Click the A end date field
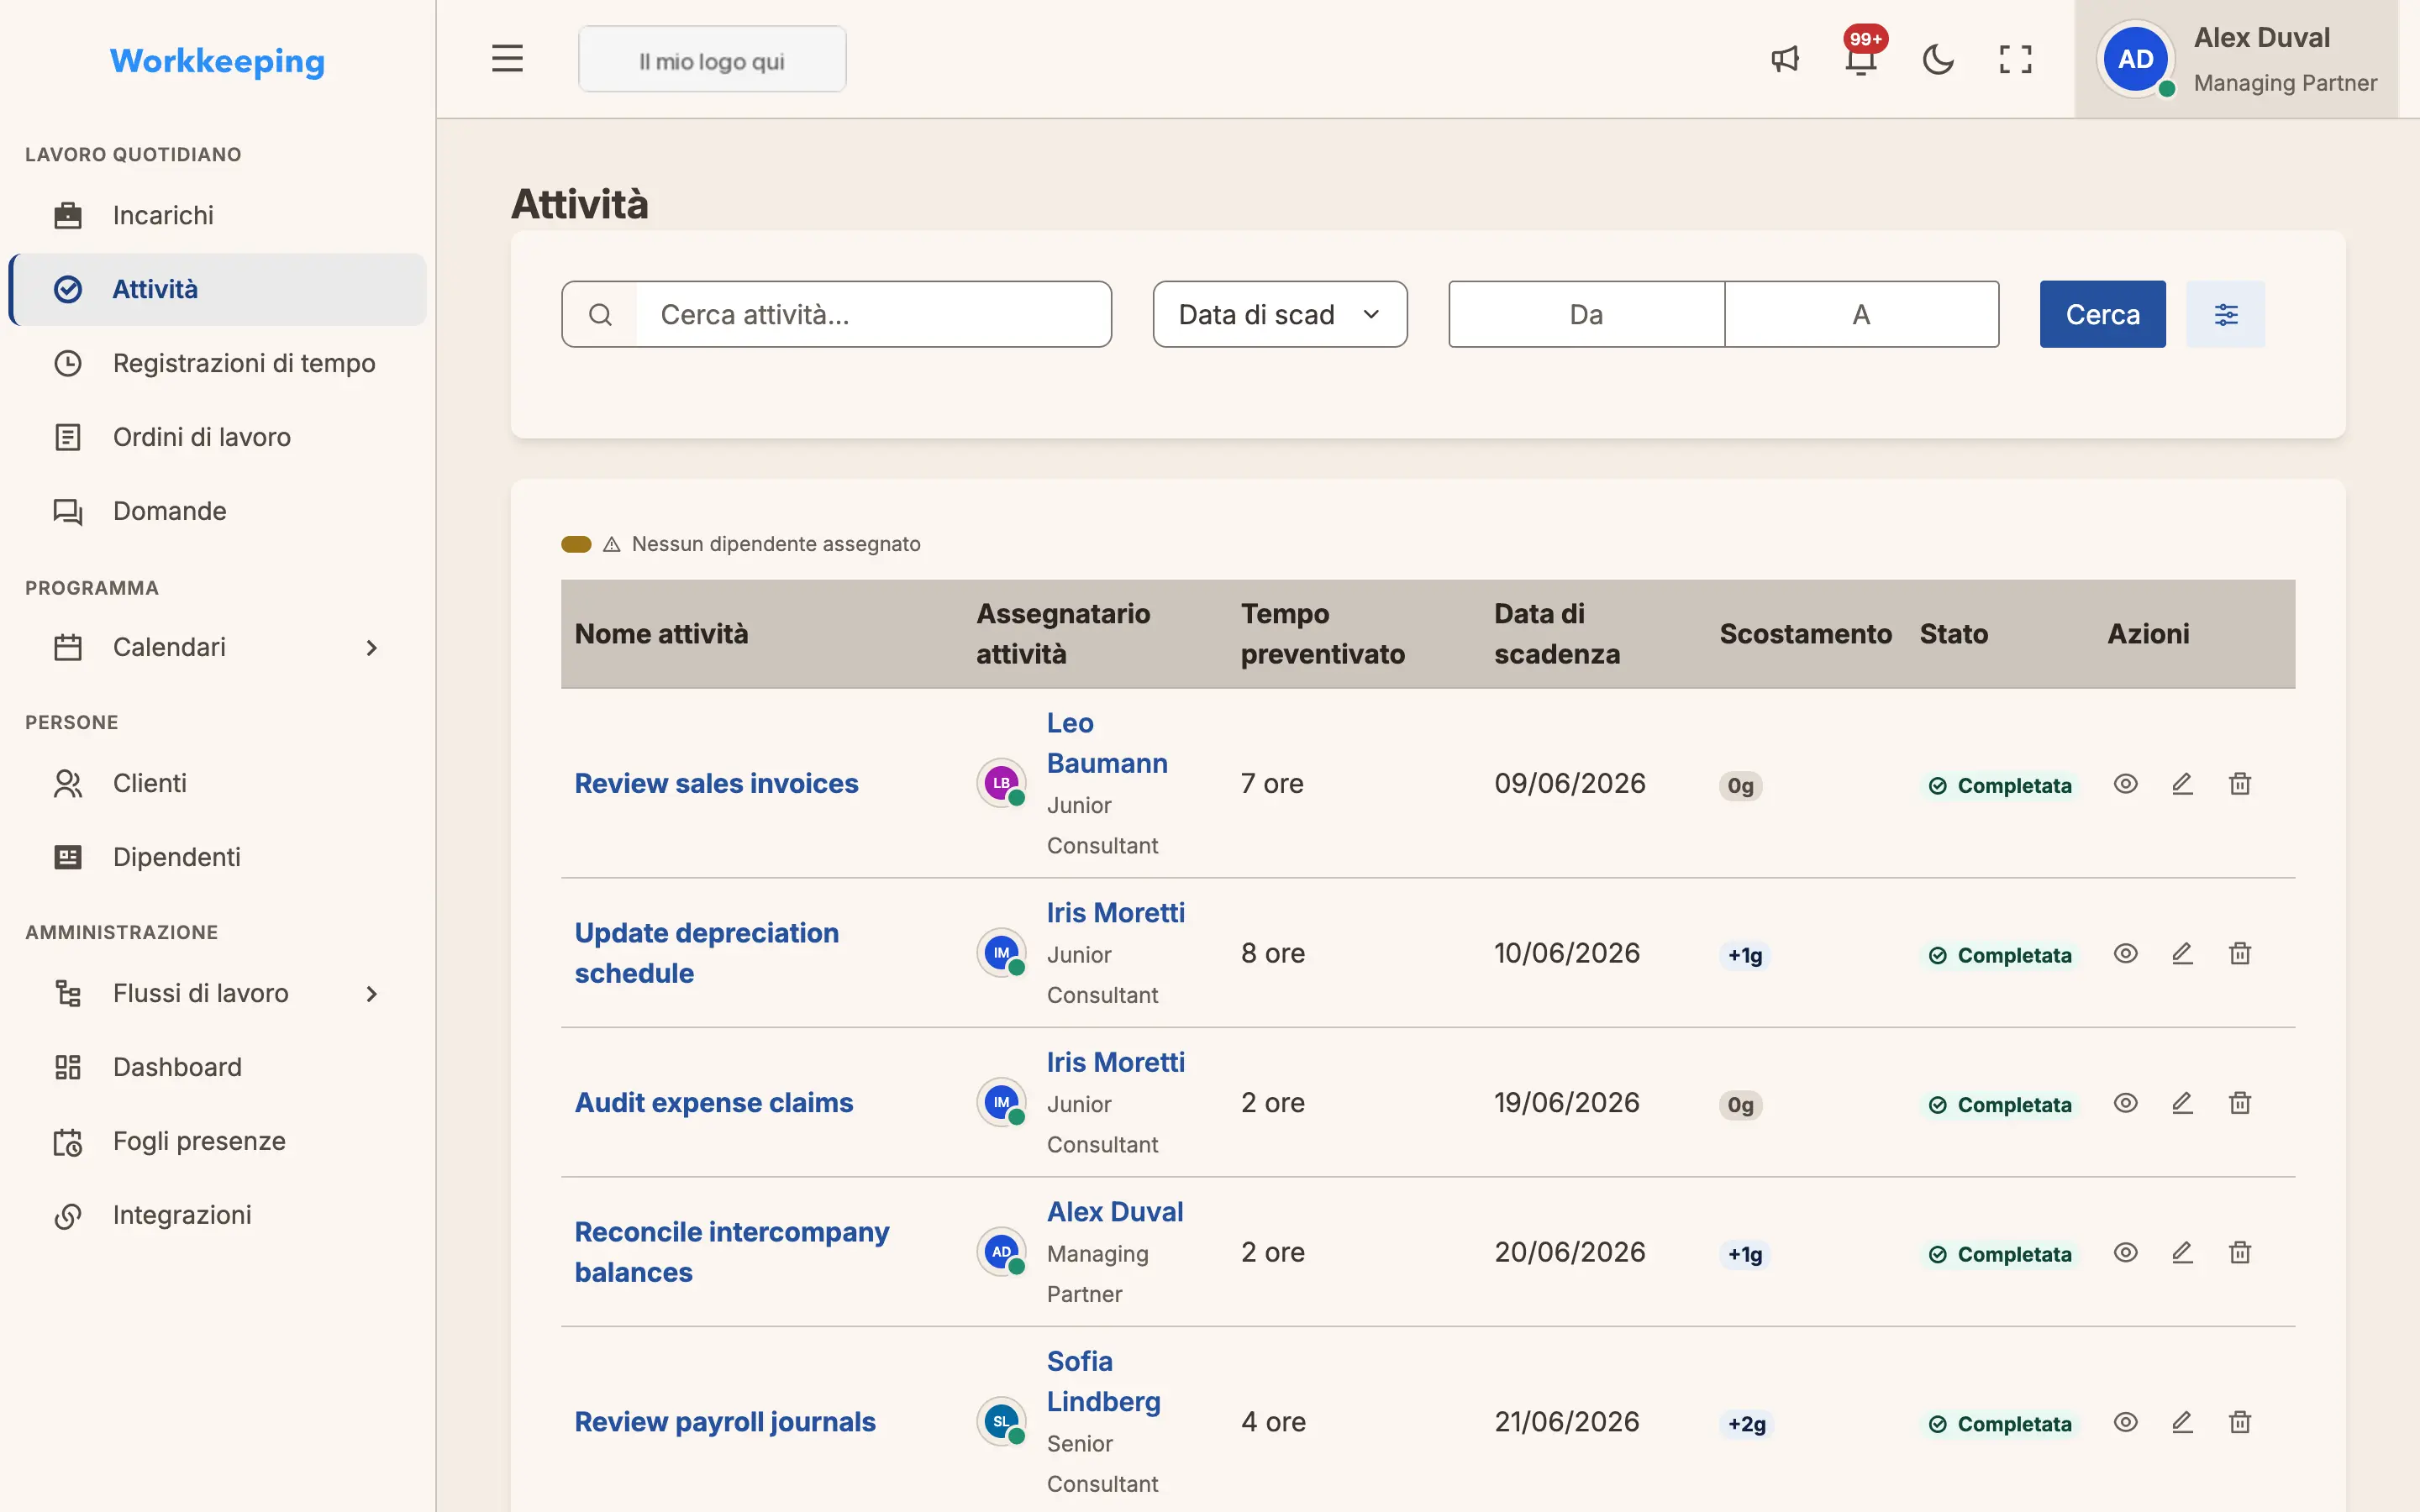 click(x=1861, y=314)
